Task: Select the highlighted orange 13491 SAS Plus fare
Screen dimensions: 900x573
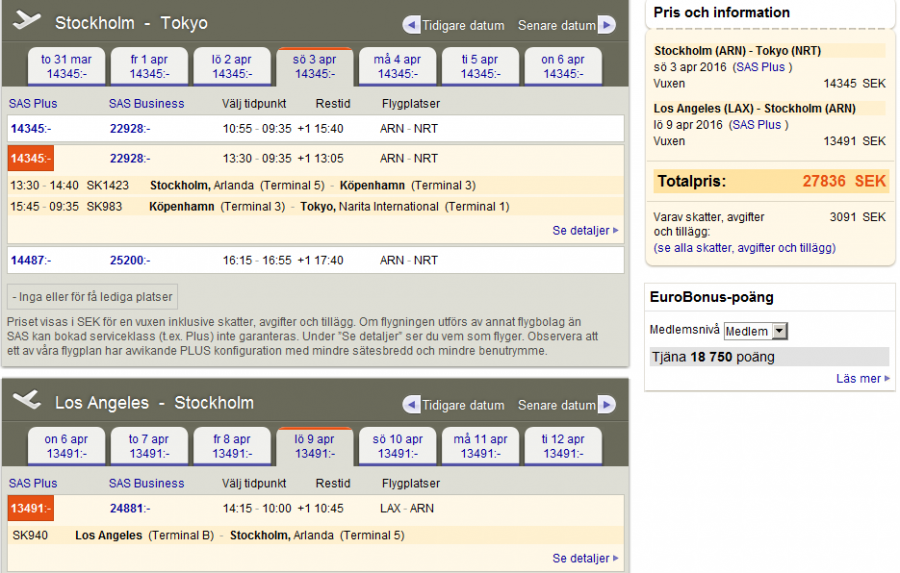Action: (30, 509)
